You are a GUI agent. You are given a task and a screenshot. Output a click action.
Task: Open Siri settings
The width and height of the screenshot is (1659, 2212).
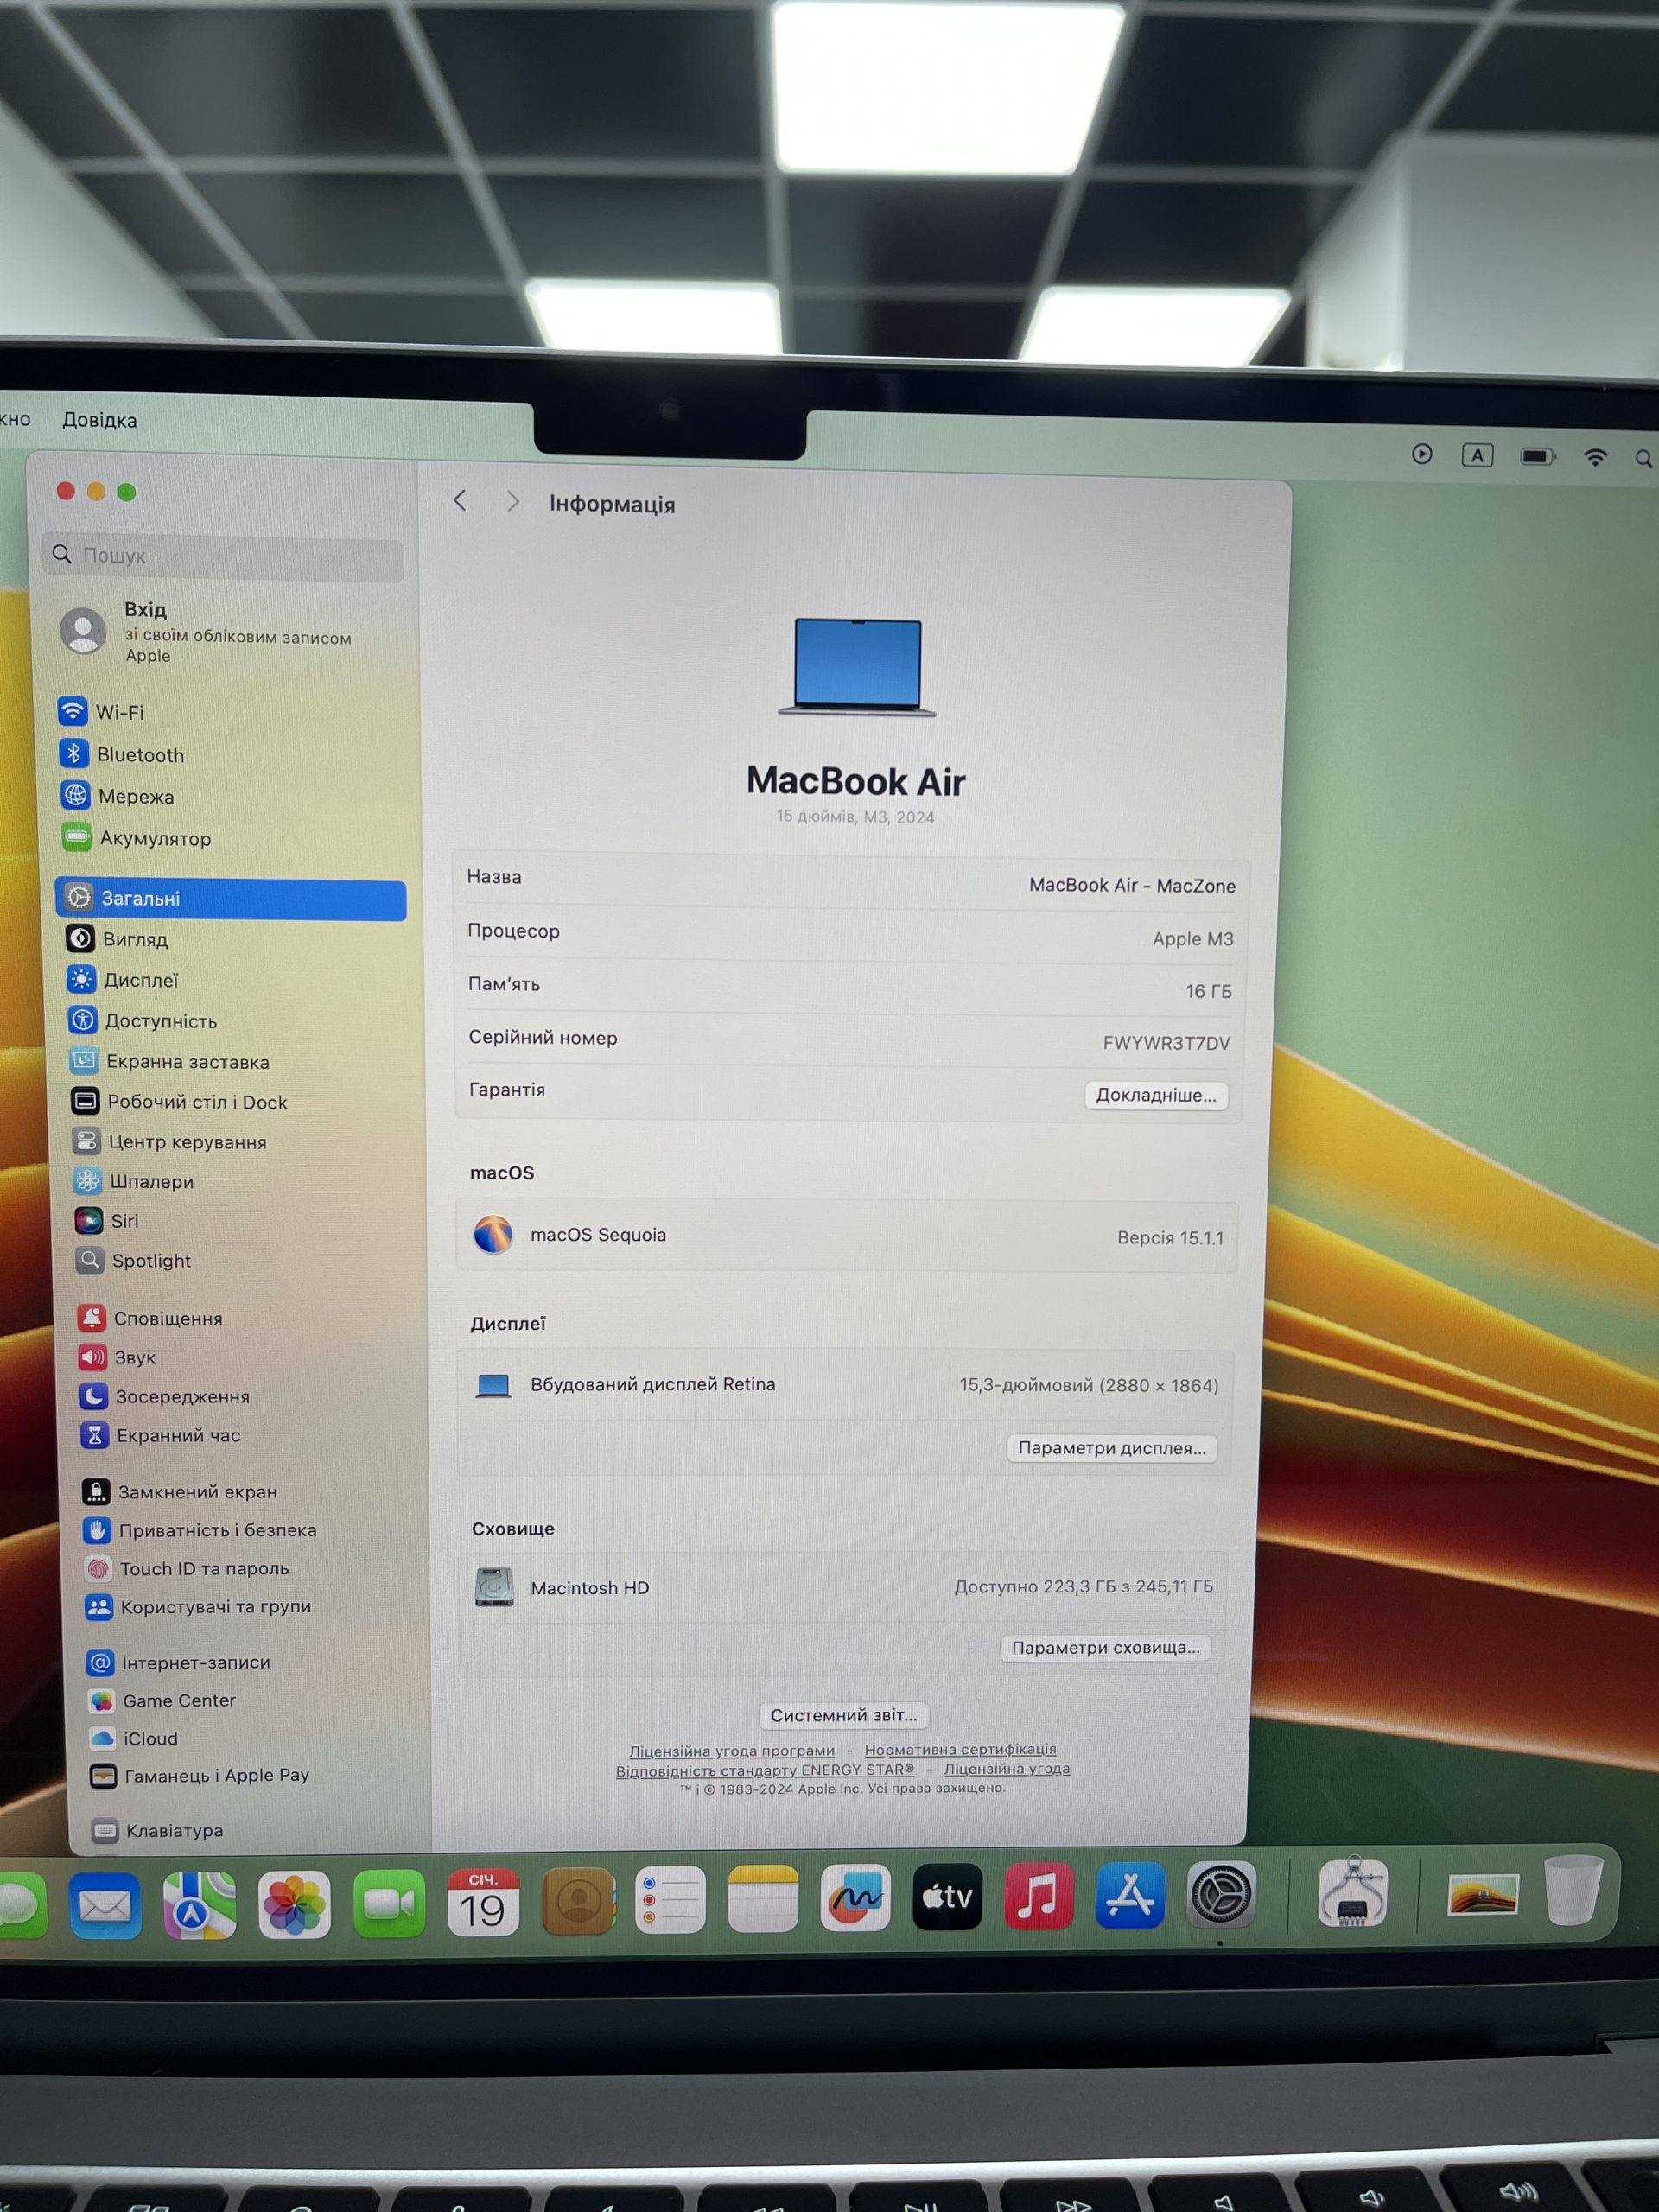107,1221
